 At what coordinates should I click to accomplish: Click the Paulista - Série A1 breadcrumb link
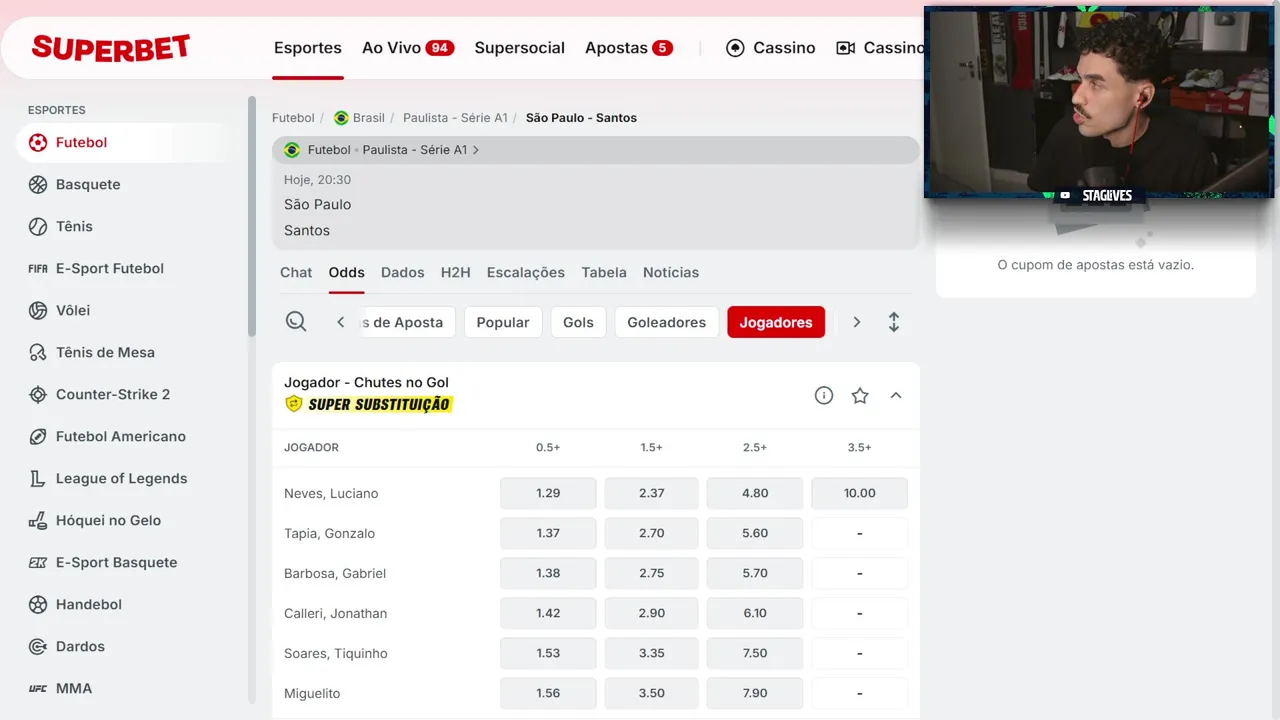click(455, 118)
